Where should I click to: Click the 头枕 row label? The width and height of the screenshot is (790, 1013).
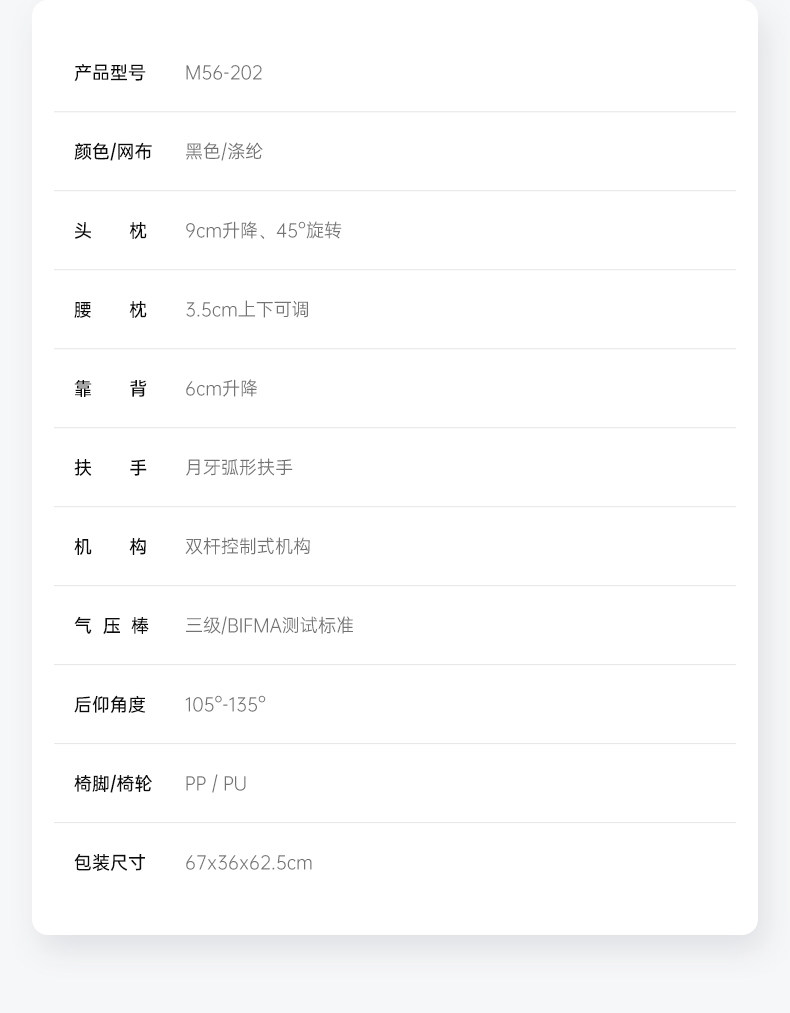coord(110,231)
